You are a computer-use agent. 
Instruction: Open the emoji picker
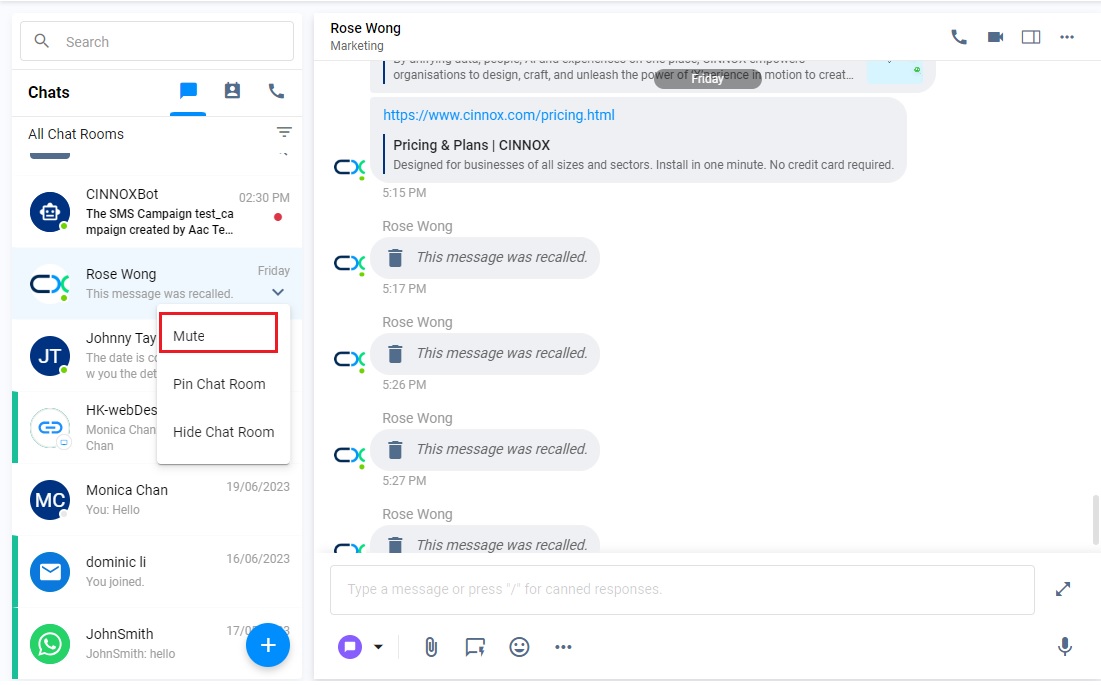click(519, 646)
